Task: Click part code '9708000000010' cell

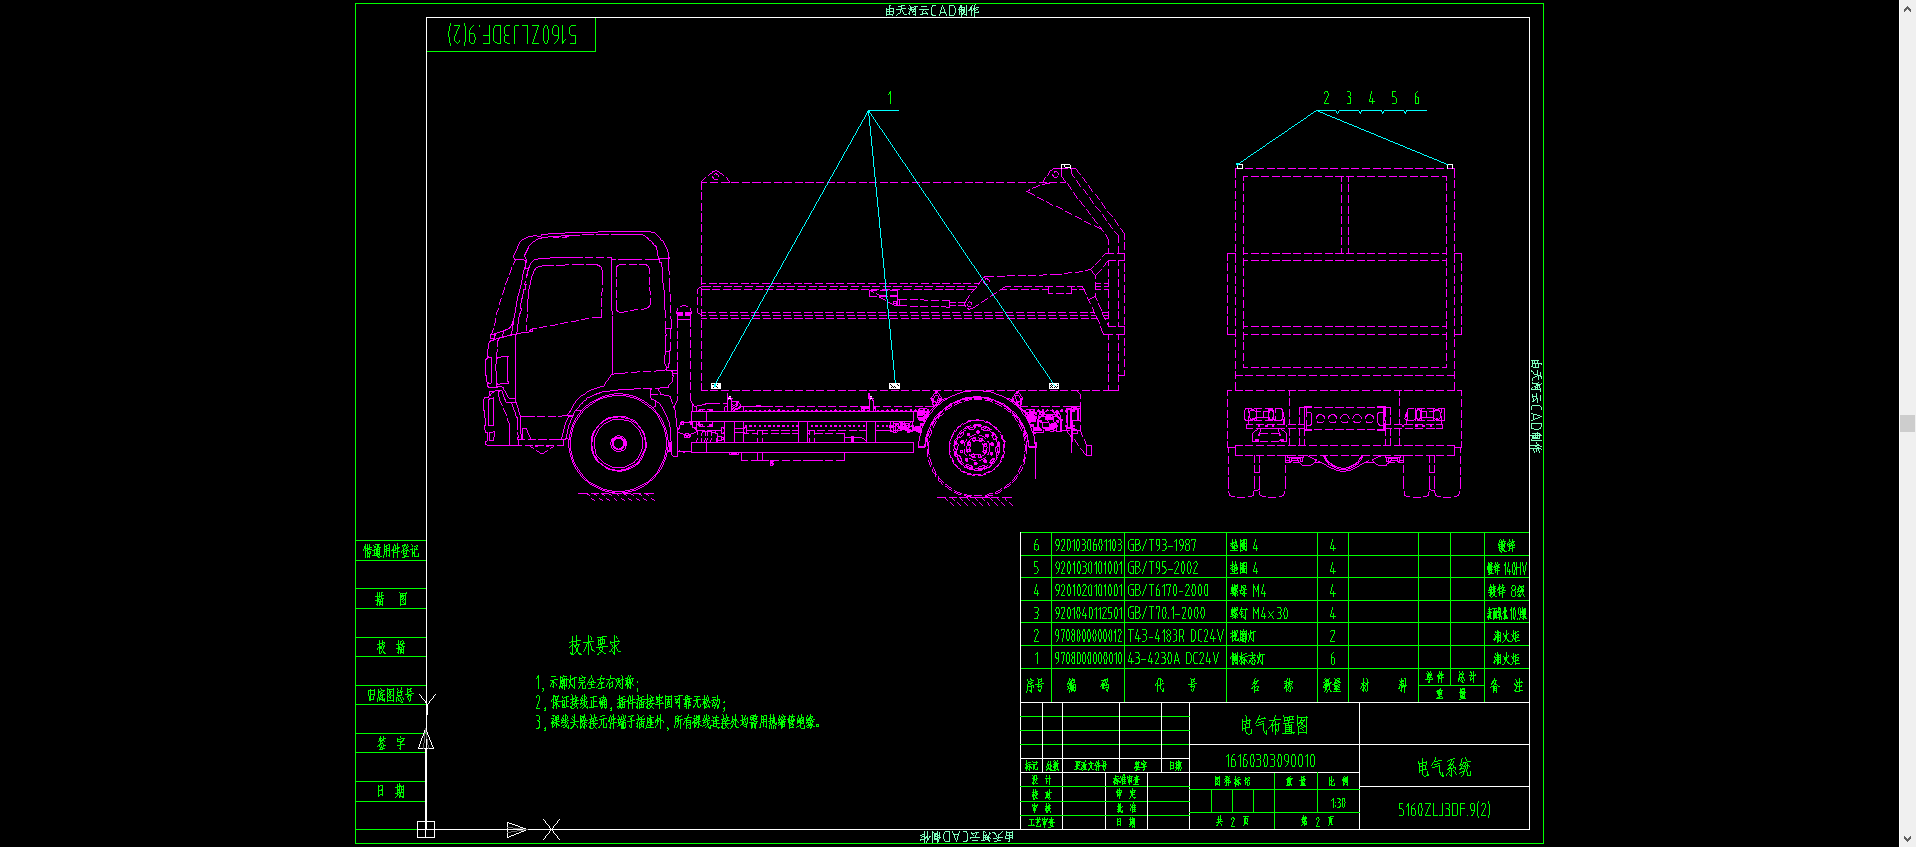Action: 1088,659
